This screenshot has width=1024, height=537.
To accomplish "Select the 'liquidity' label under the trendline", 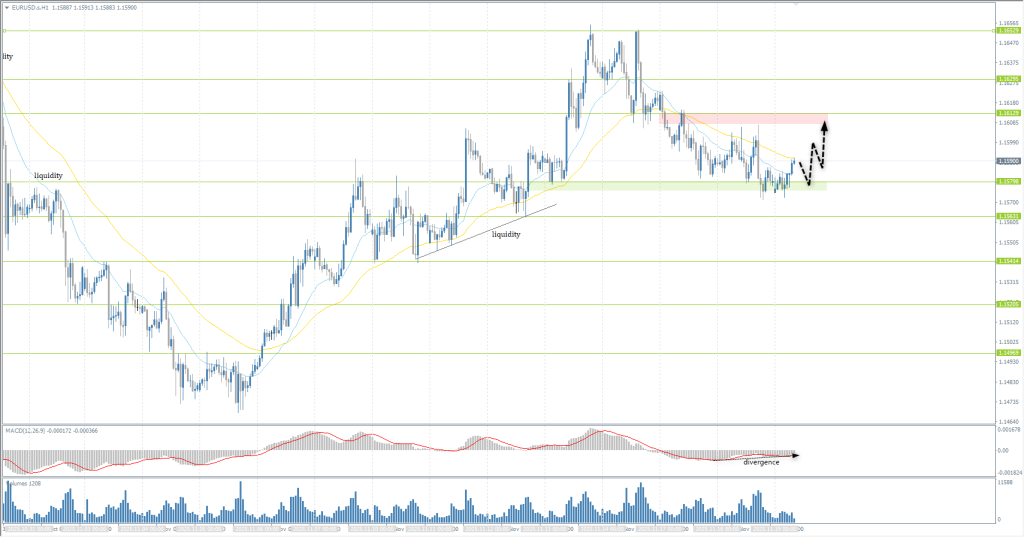I will tap(506, 234).
